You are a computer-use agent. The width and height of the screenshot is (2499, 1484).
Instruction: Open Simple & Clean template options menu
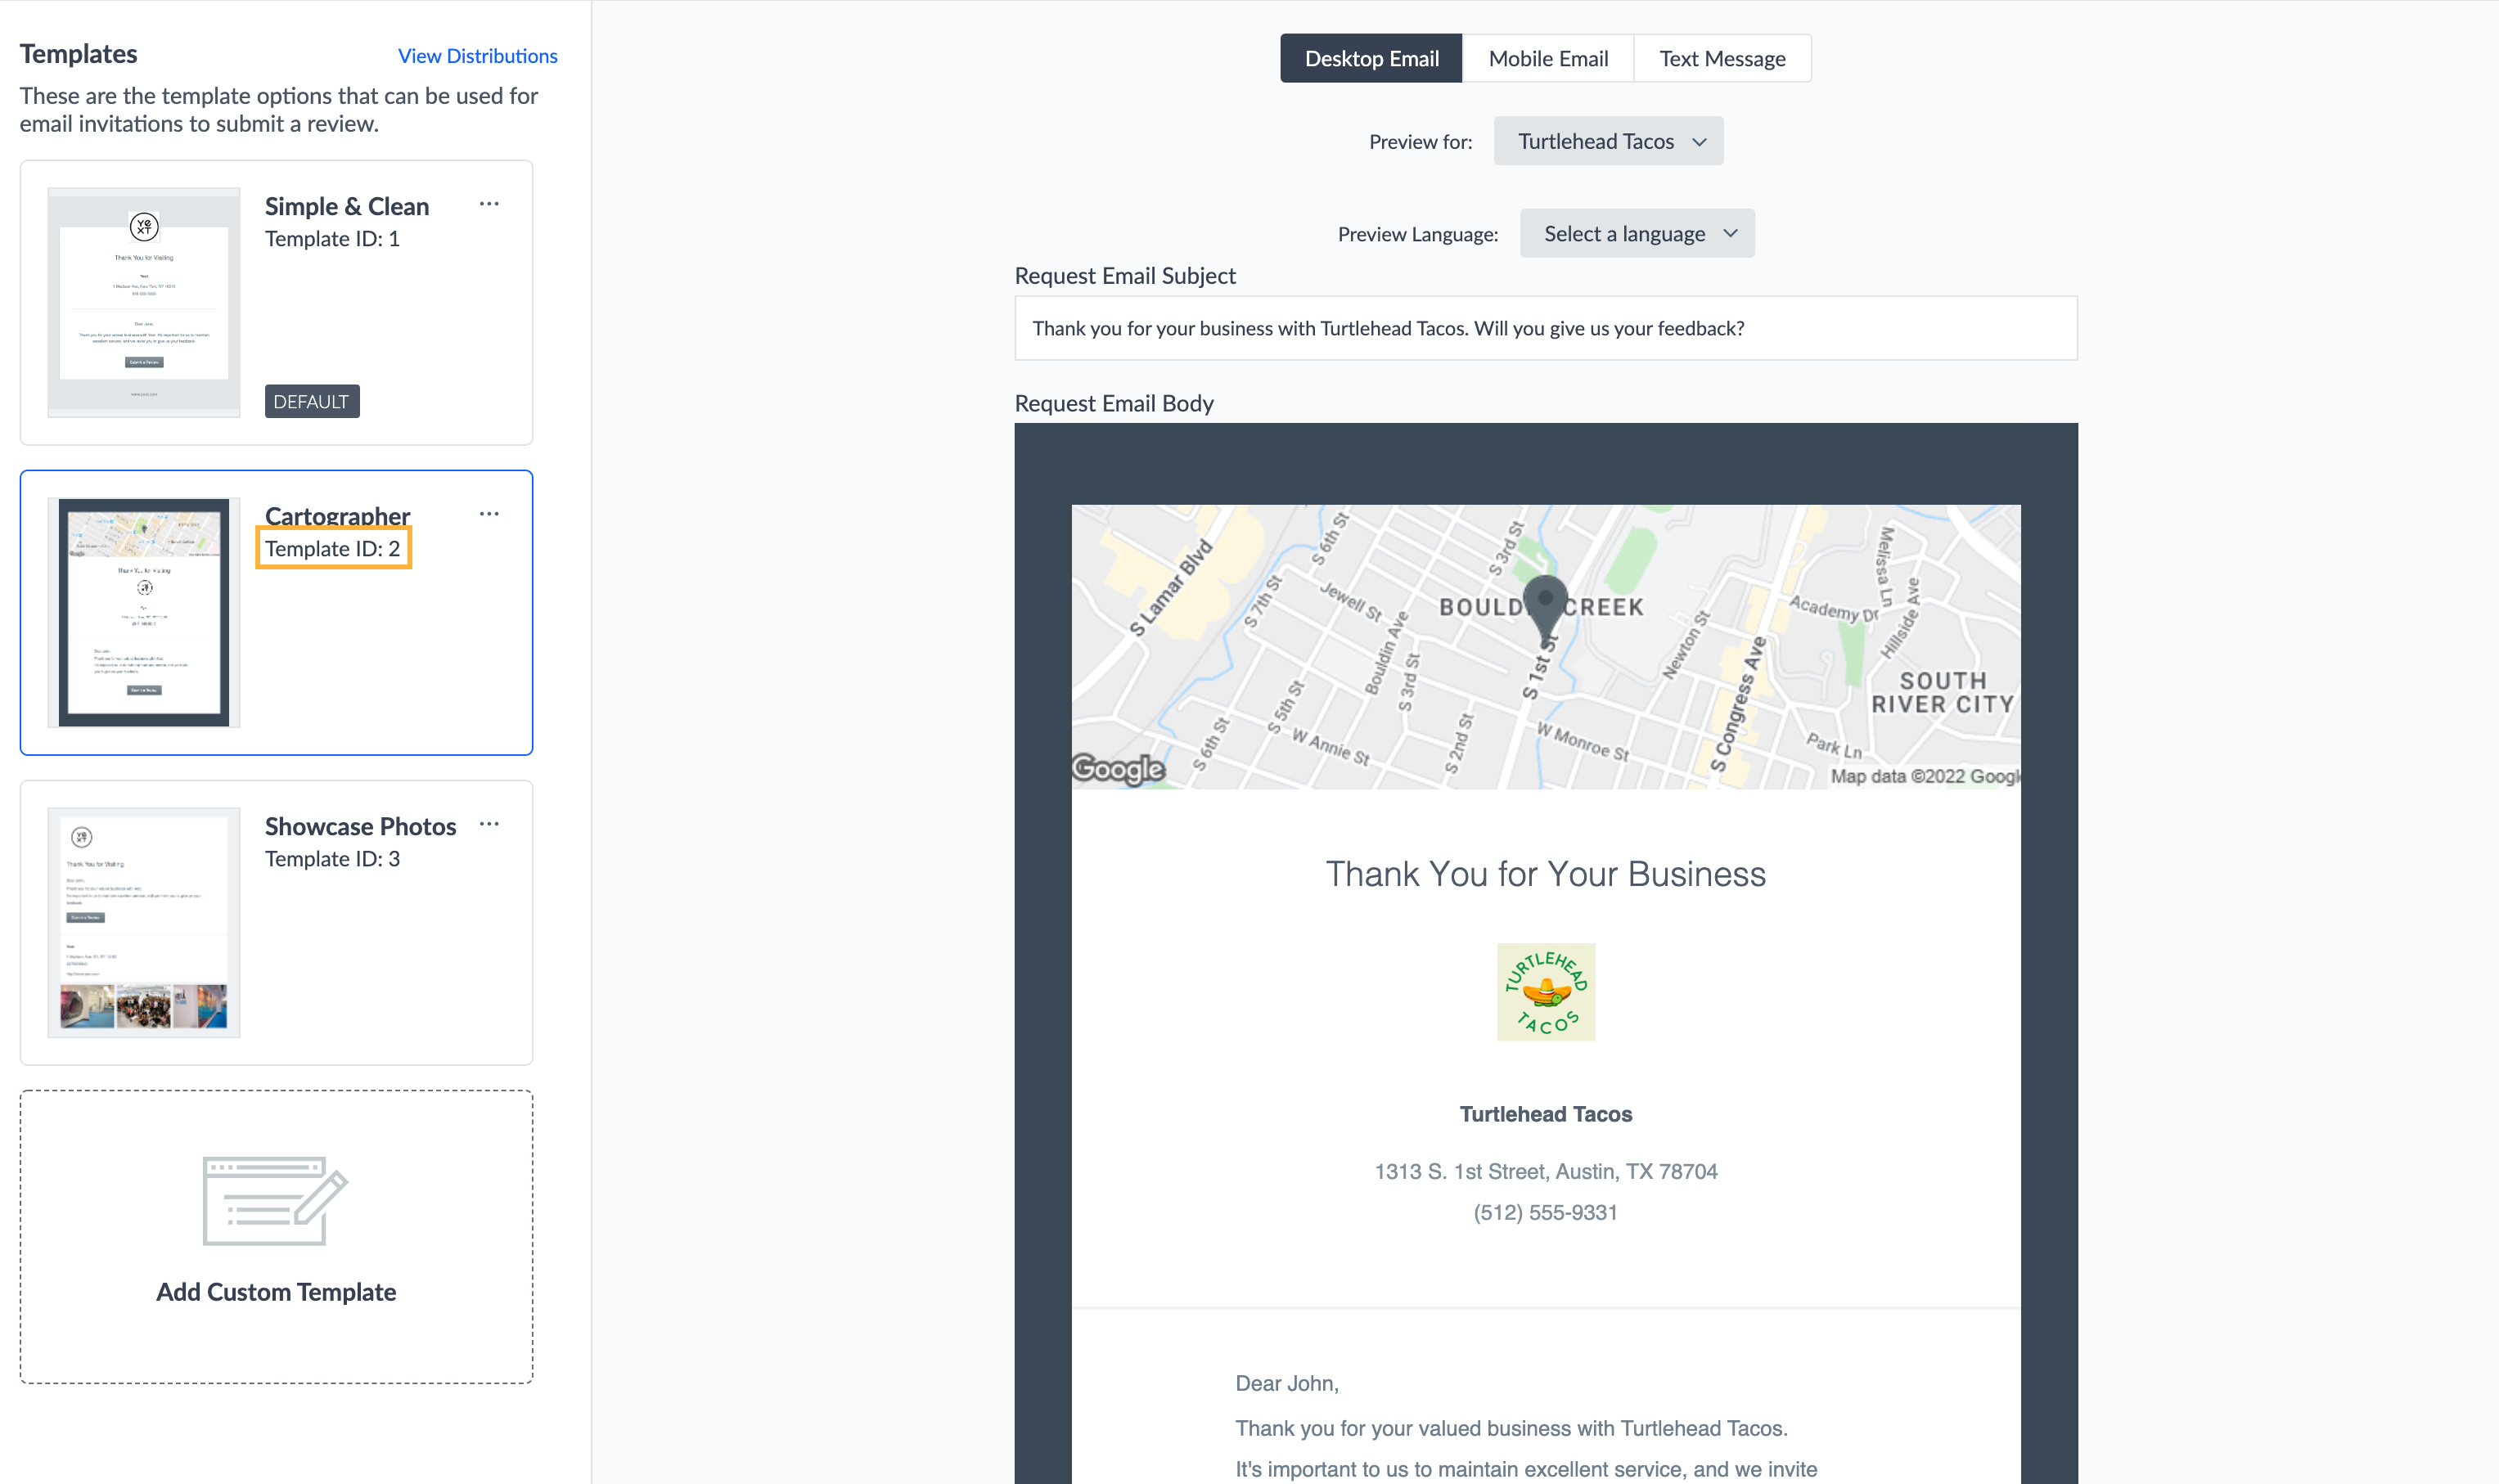[489, 204]
